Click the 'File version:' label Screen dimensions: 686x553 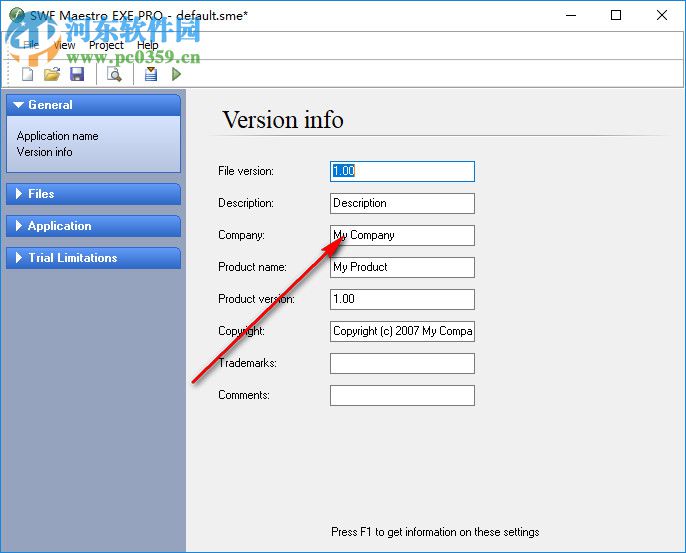246,171
